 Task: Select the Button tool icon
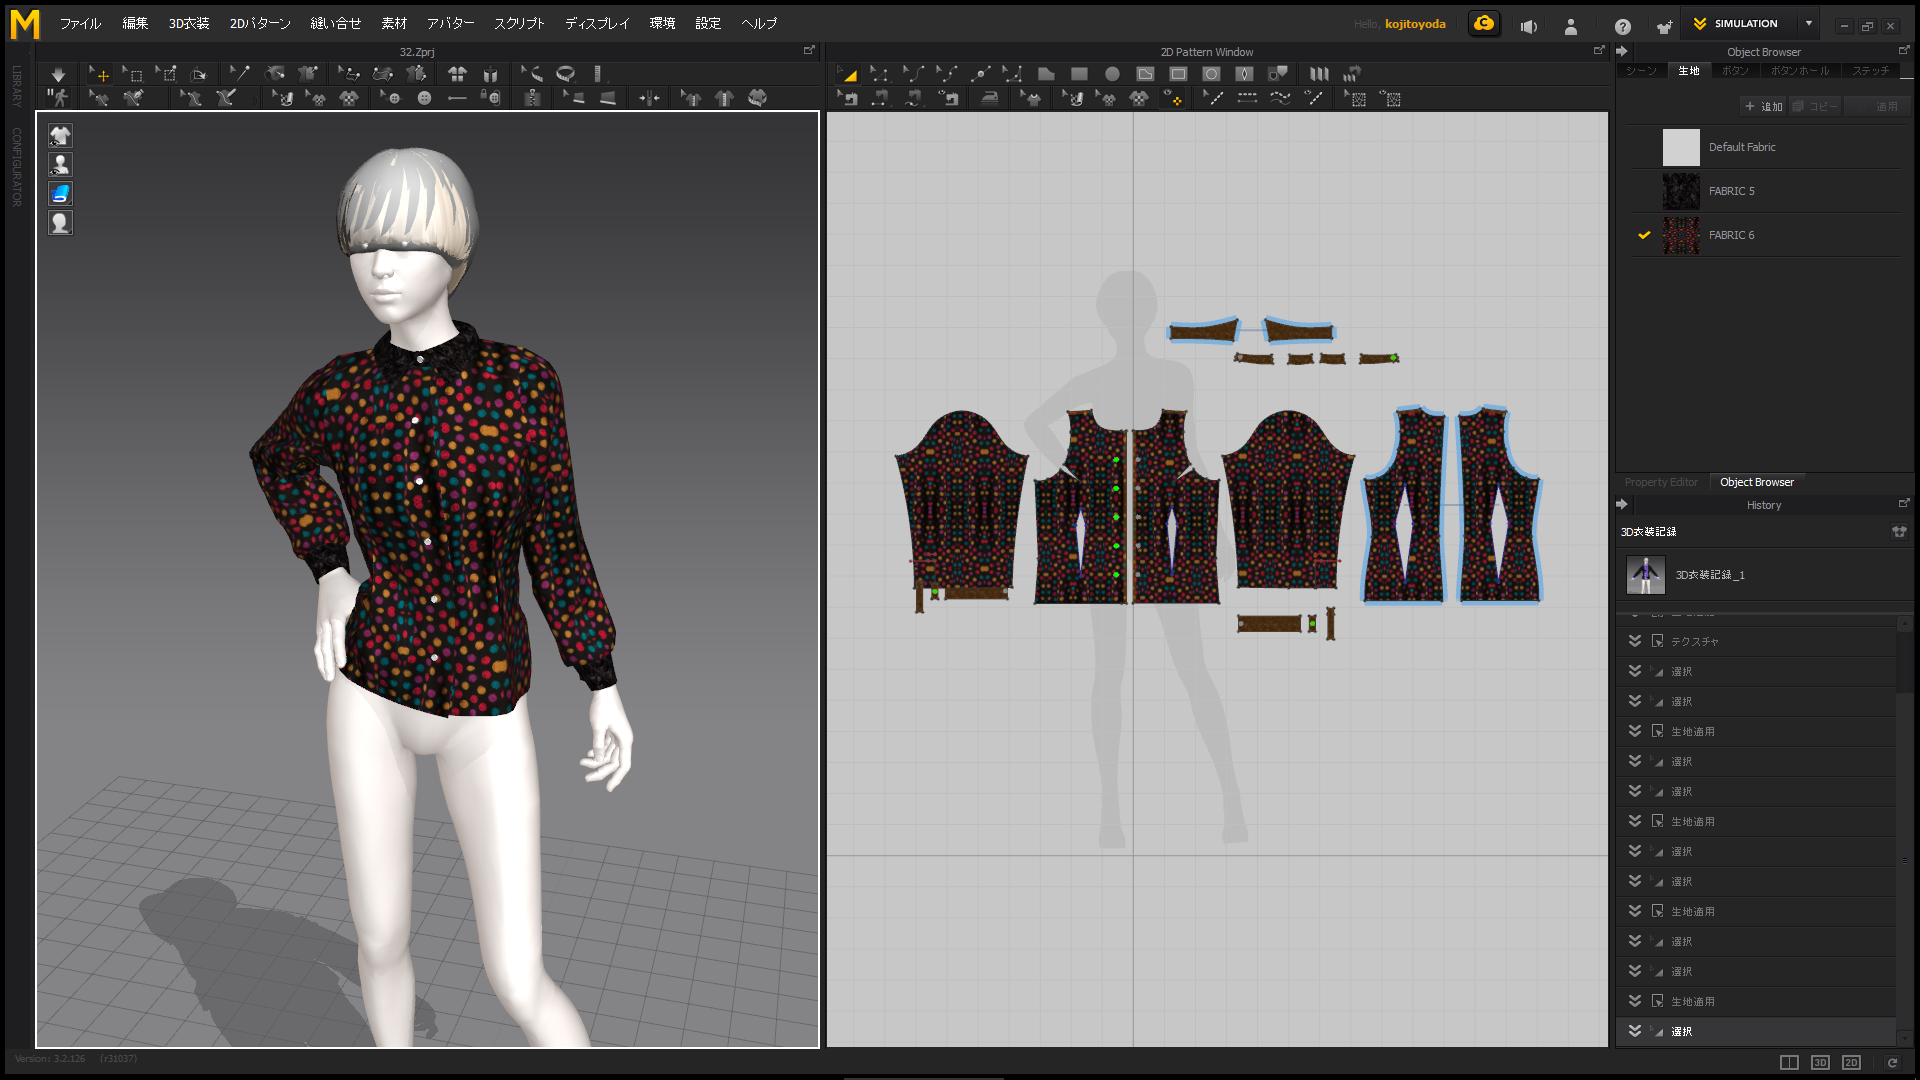[424, 98]
